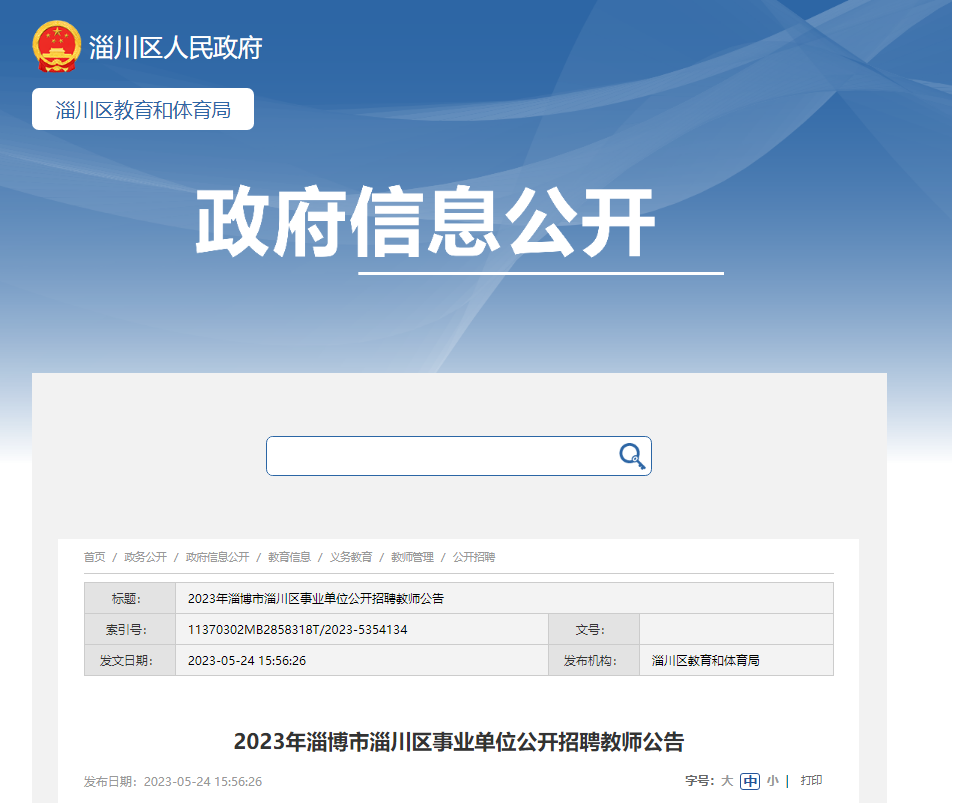Click the 打印 print link
This screenshot has height=803, width=960.
coord(811,780)
